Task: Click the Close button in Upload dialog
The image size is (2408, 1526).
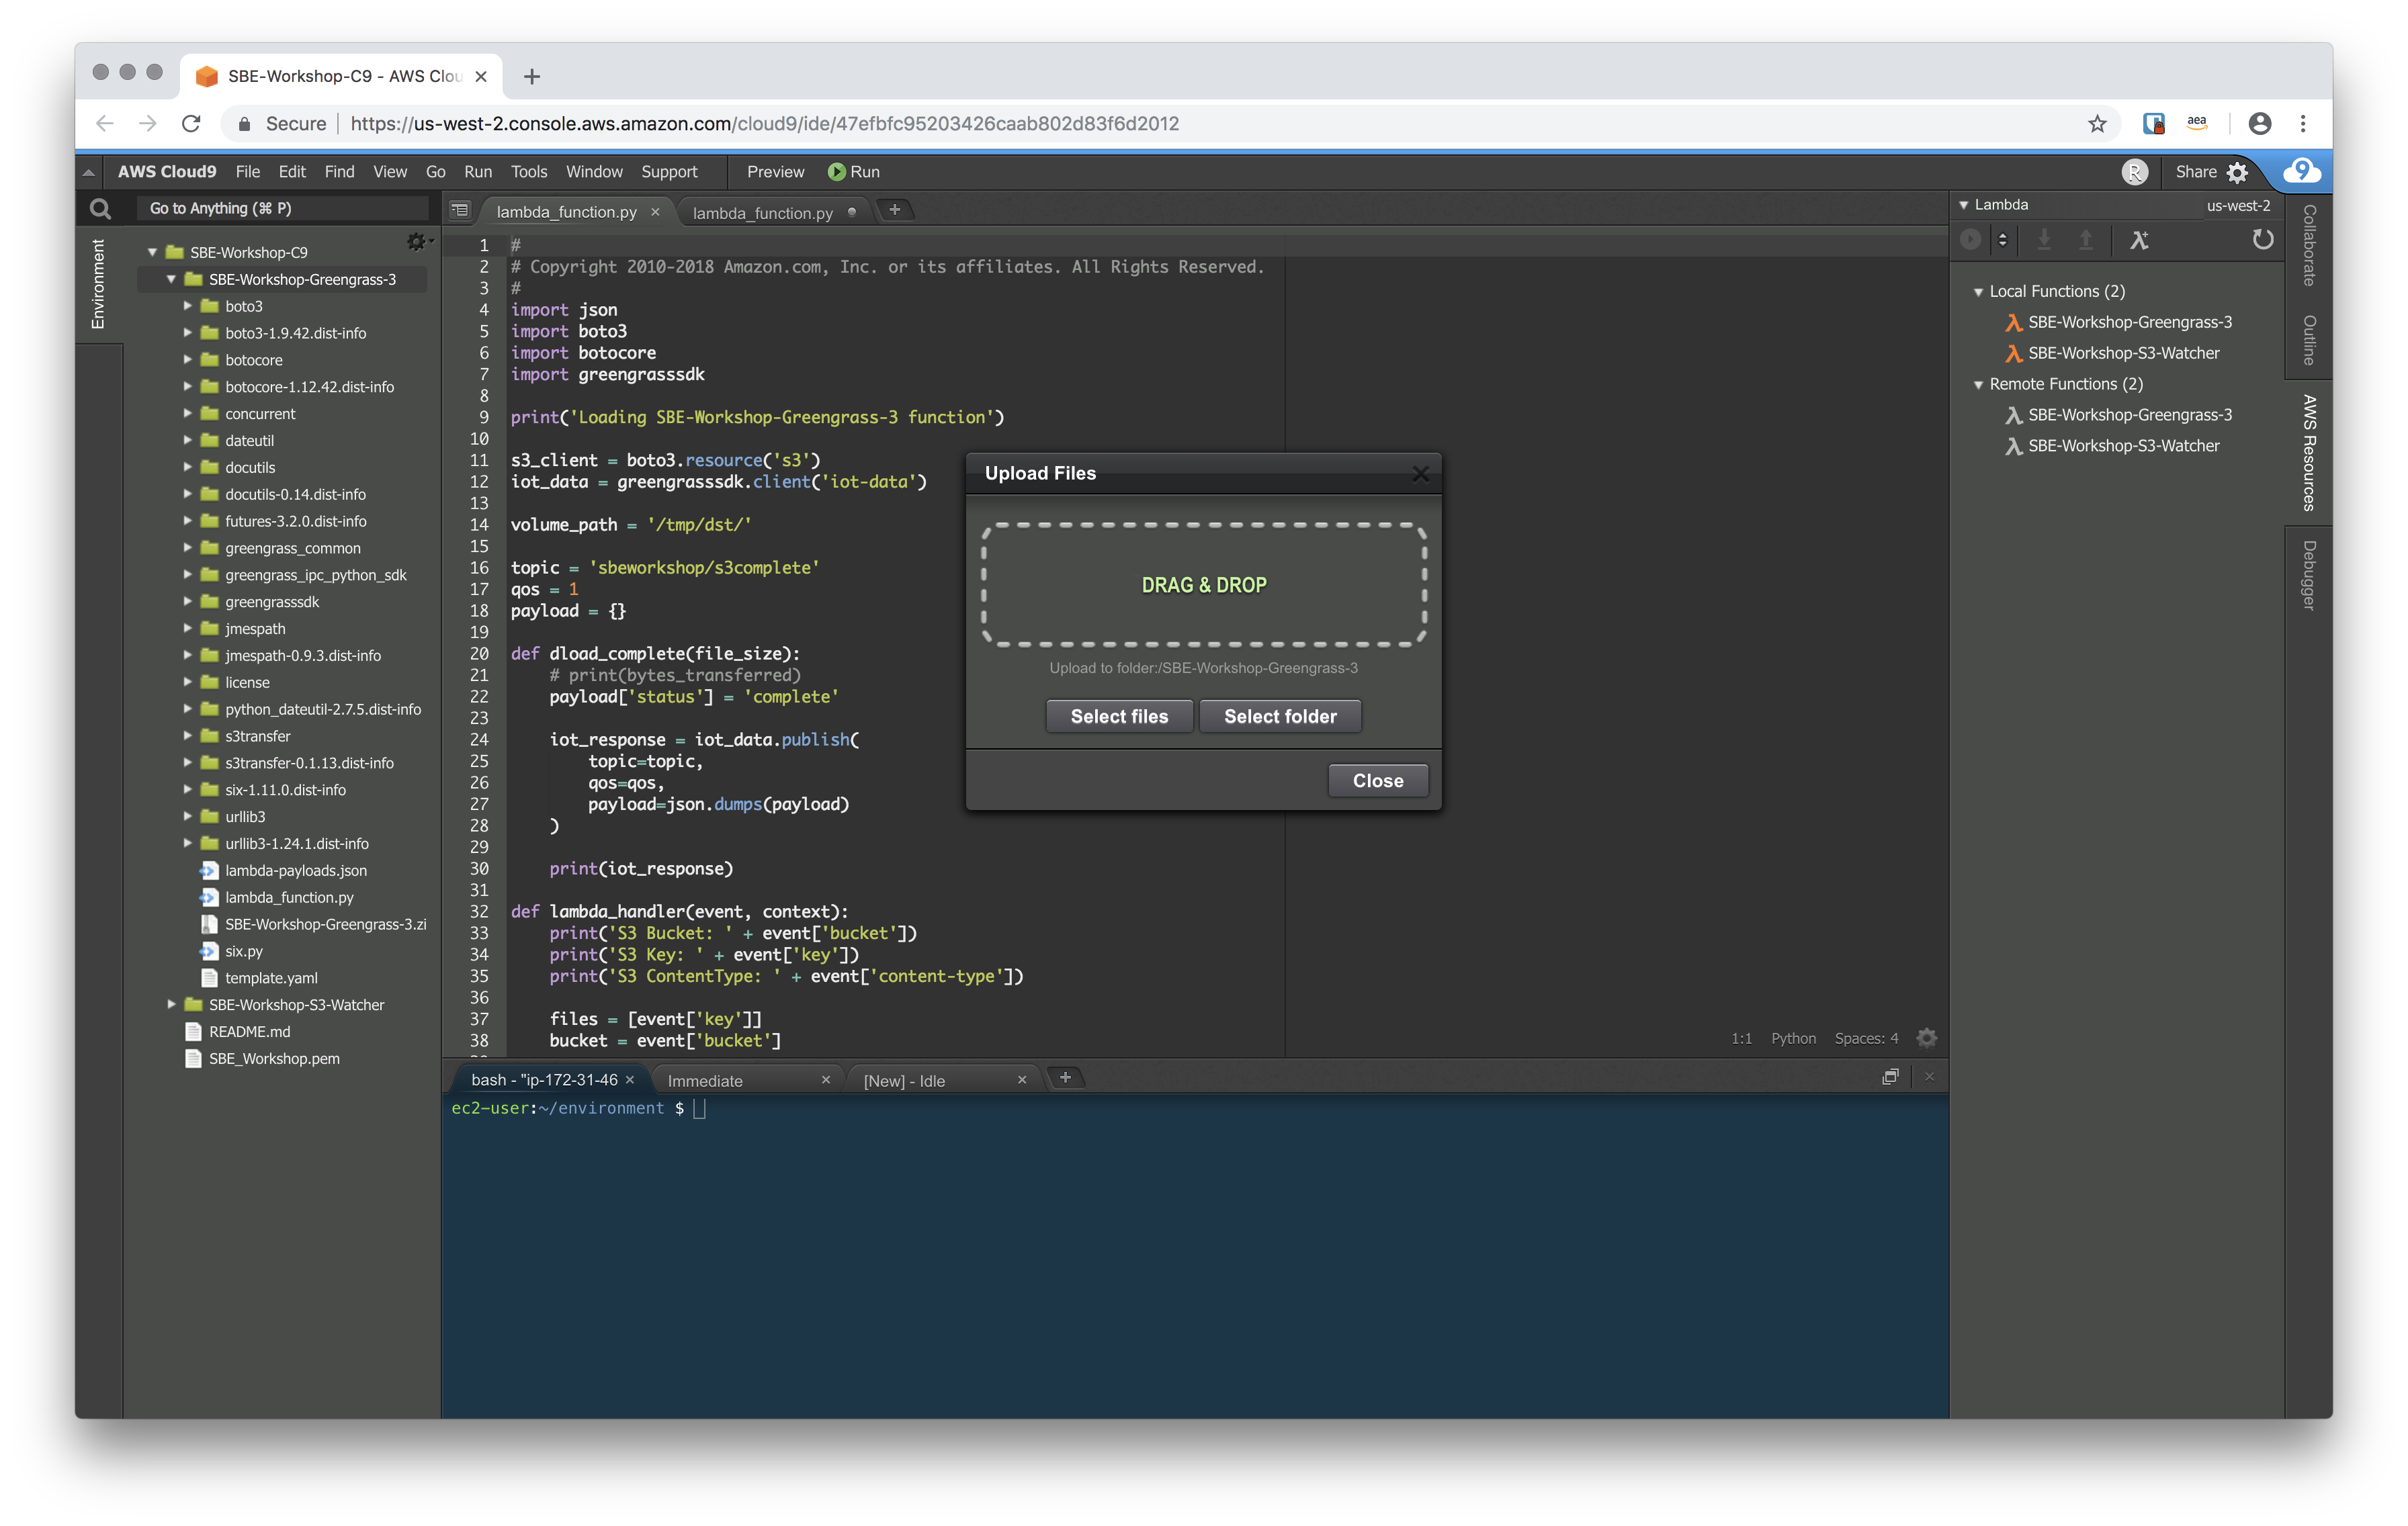Action: [1378, 780]
